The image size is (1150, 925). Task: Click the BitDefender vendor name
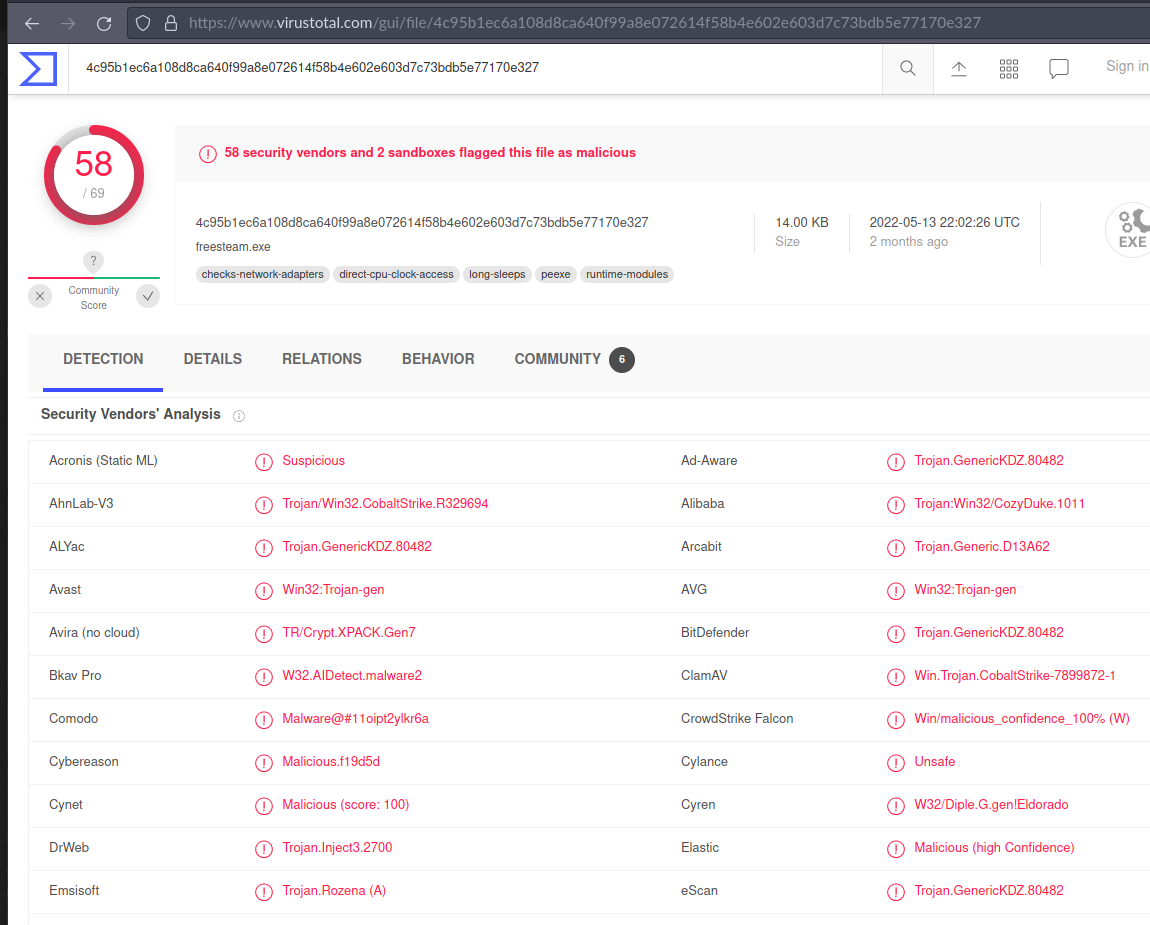point(714,632)
